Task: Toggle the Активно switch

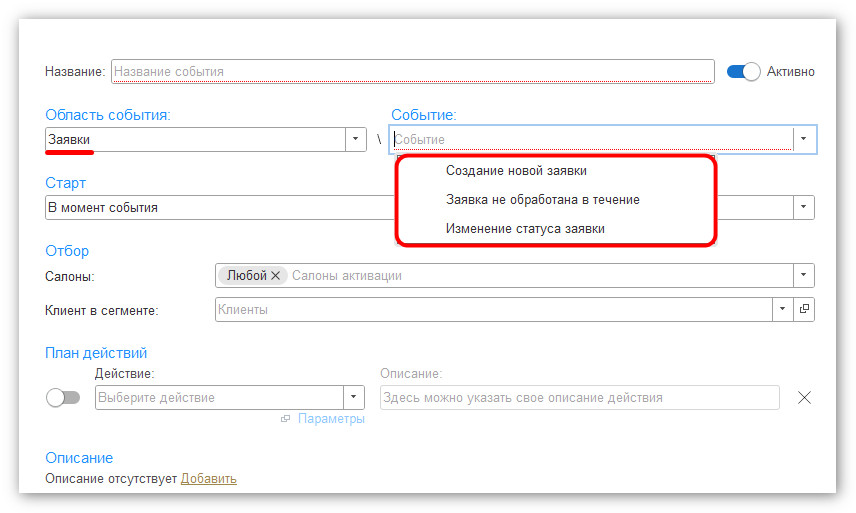Action: coord(743,71)
